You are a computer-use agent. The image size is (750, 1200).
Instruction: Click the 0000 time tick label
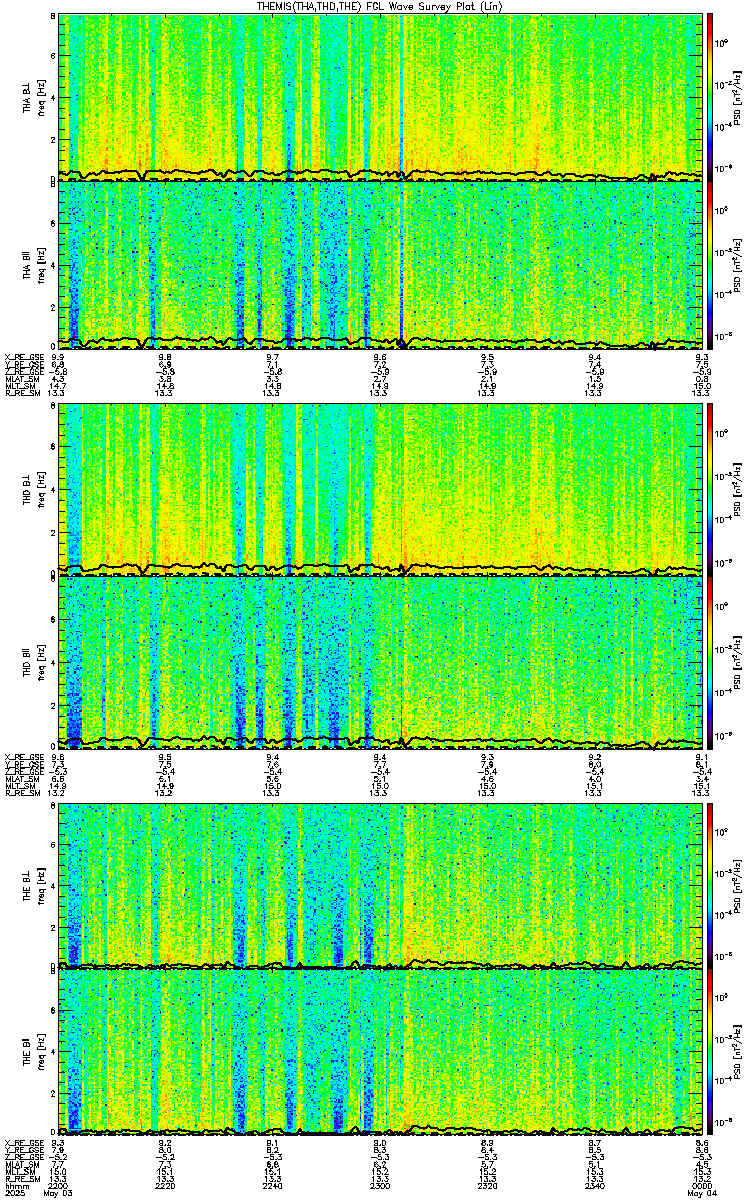(x=703, y=1184)
